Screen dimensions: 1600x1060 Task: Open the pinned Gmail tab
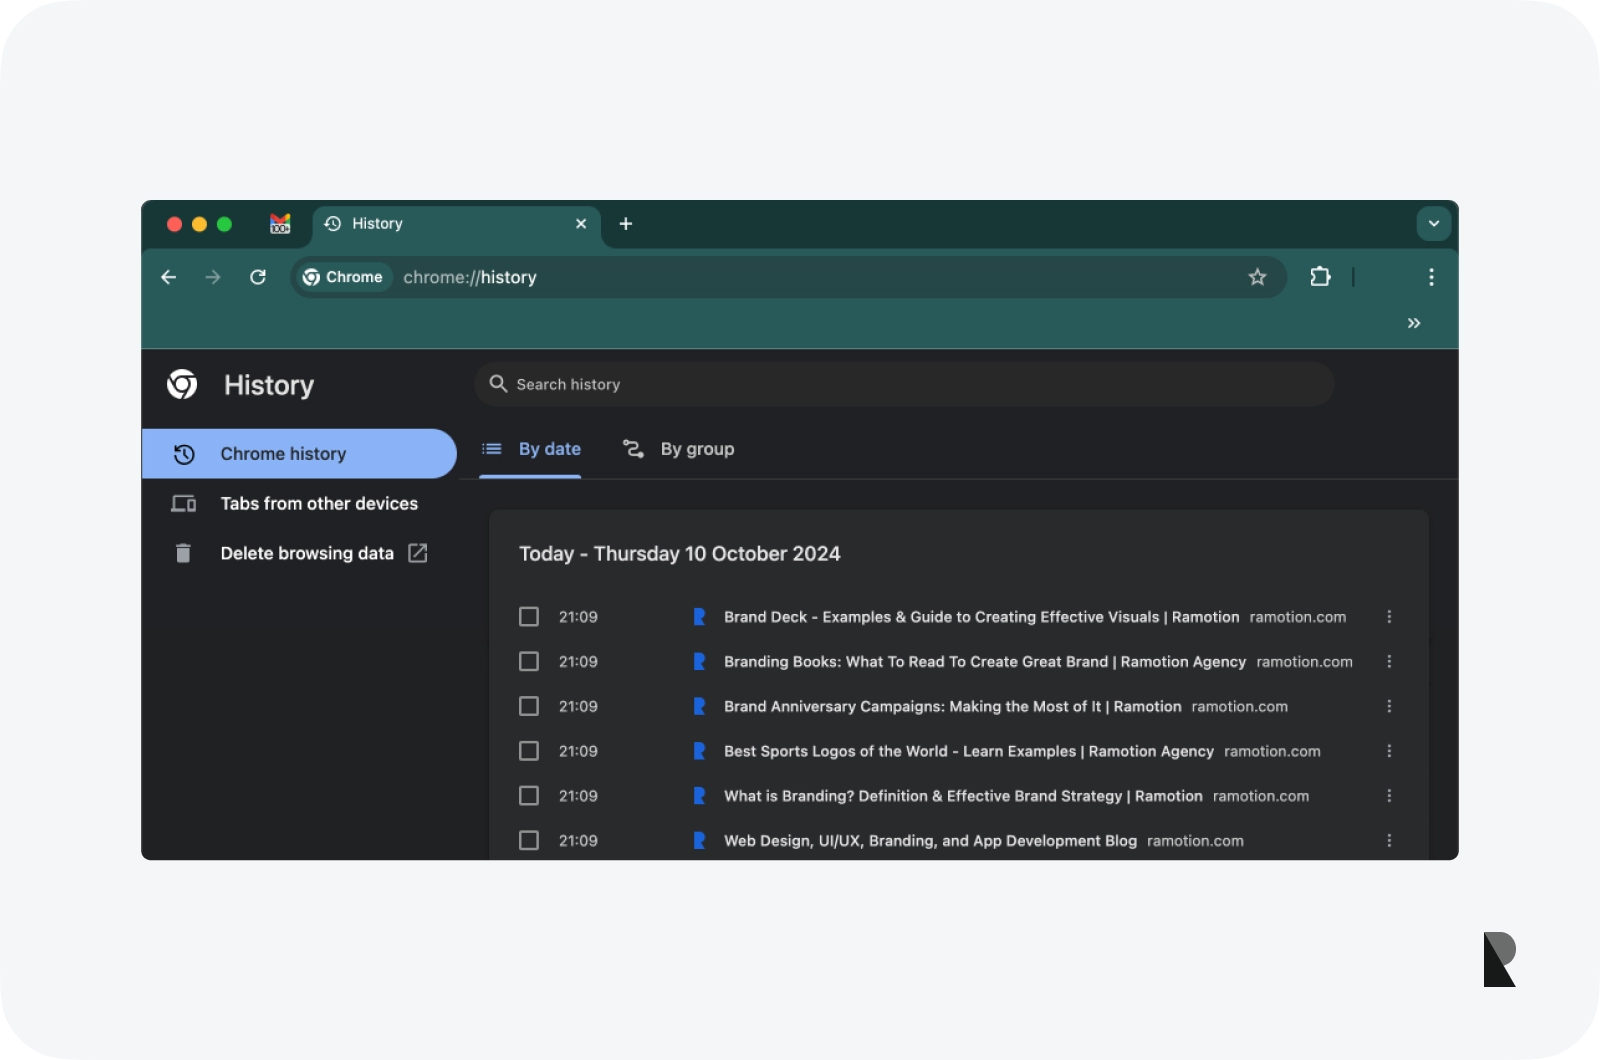point(280,224)
